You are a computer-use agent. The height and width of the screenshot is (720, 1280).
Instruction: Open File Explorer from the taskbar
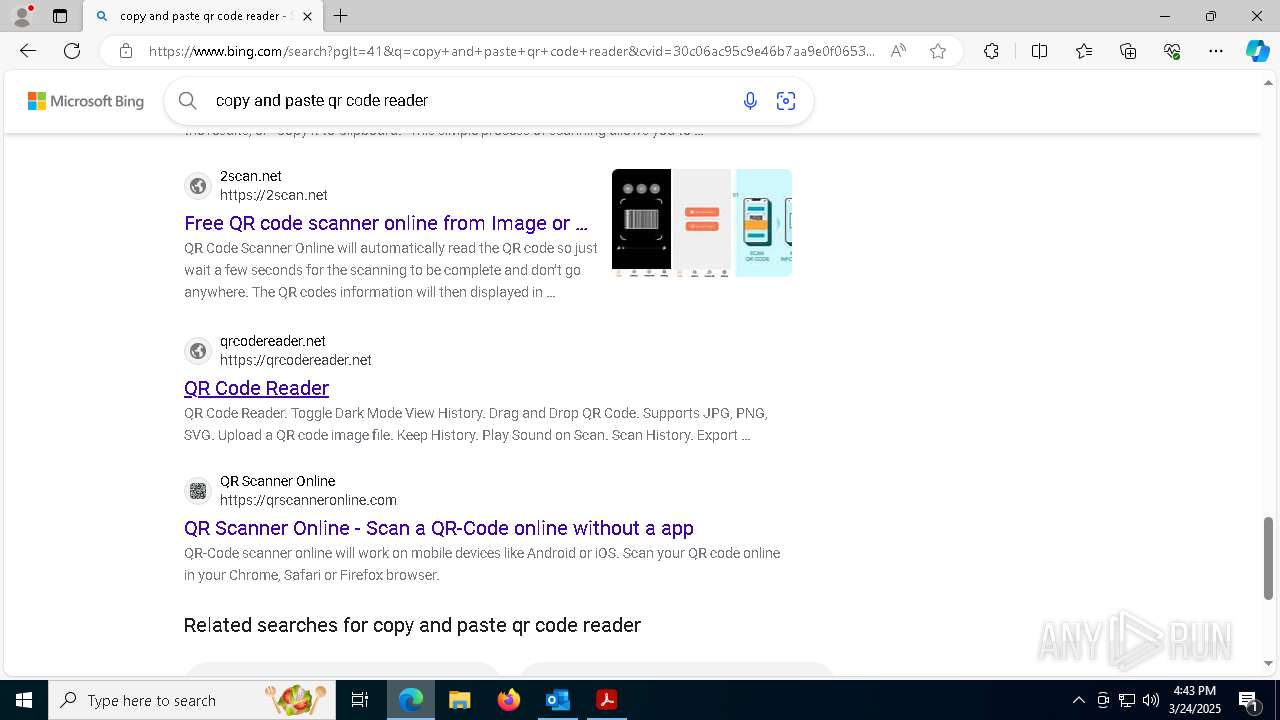[459, 700]
